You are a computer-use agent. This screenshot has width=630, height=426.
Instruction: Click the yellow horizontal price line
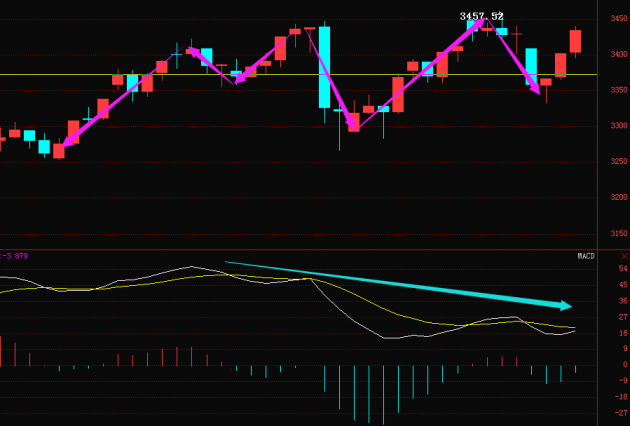(250, 74)
